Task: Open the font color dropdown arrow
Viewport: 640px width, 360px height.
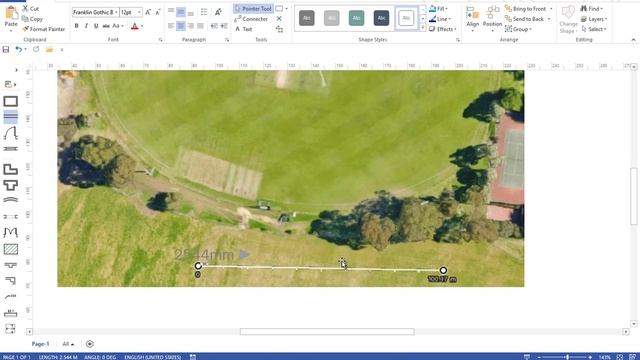Action: pos(142,27)
